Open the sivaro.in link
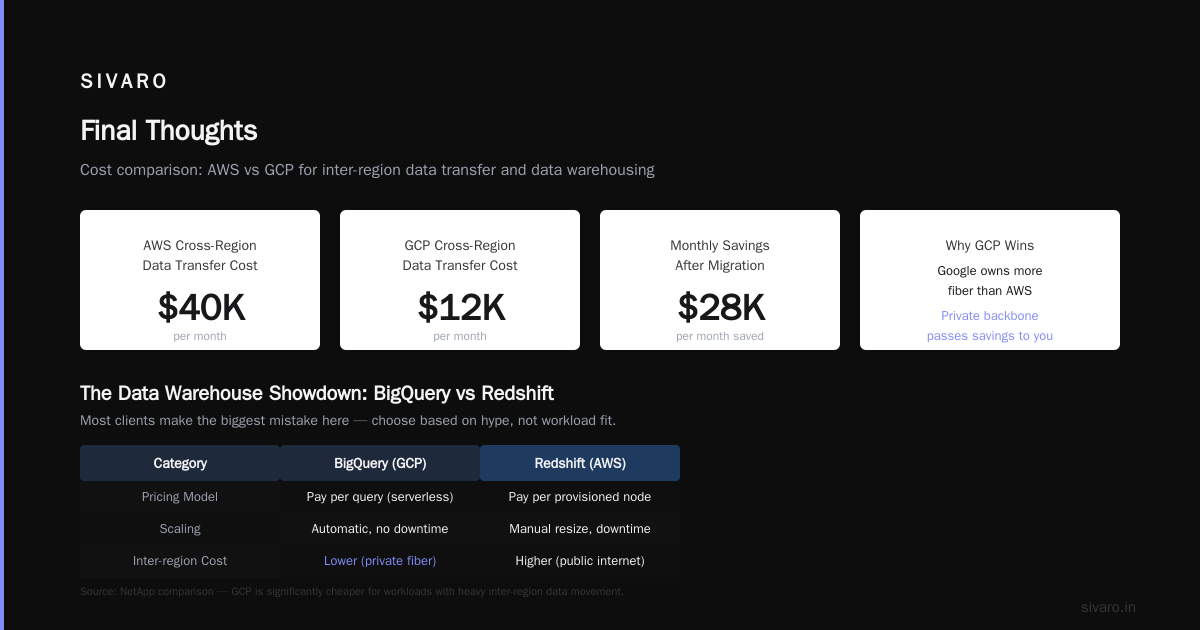This screenshot has width=1200, height=630. pyautogui.click(x=1108, y=607)
